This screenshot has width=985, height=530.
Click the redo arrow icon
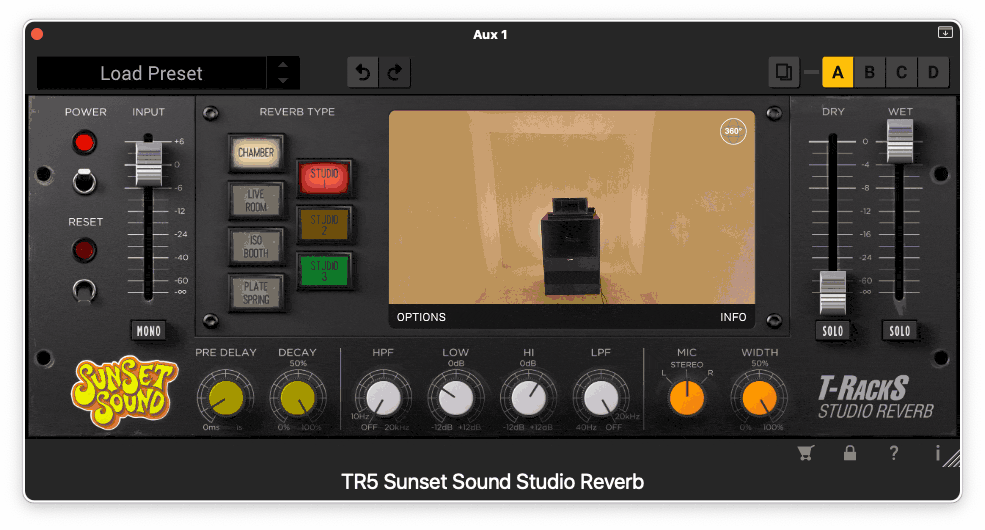point(395,73)
